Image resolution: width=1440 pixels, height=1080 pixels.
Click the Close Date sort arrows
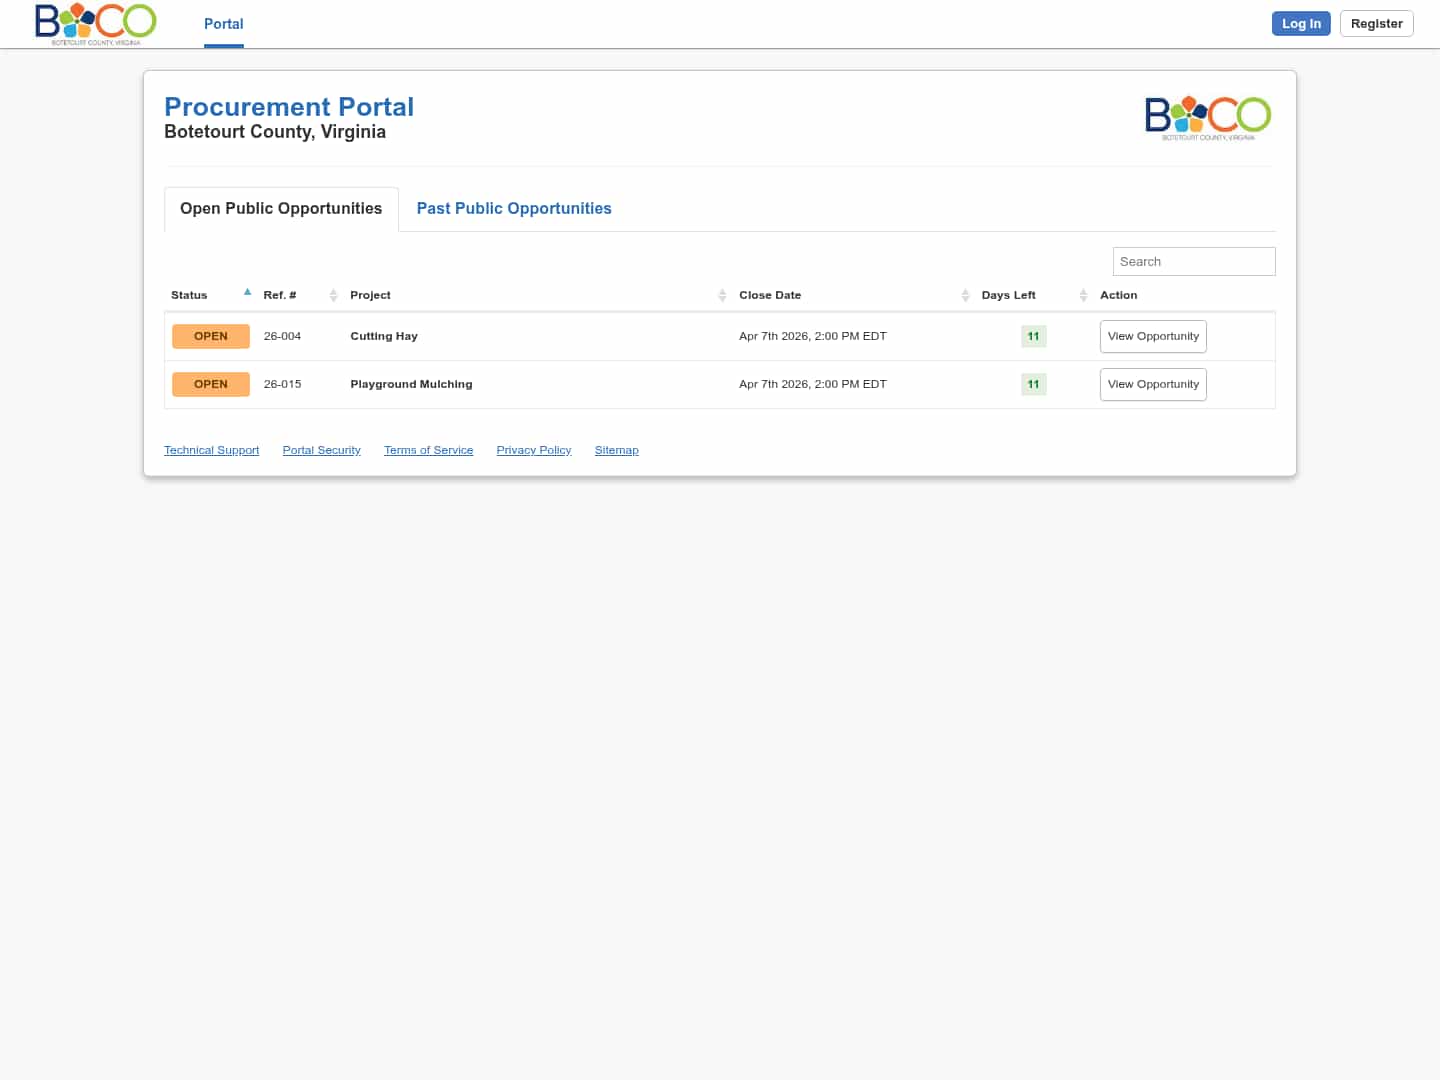click(x=965, y=295)
